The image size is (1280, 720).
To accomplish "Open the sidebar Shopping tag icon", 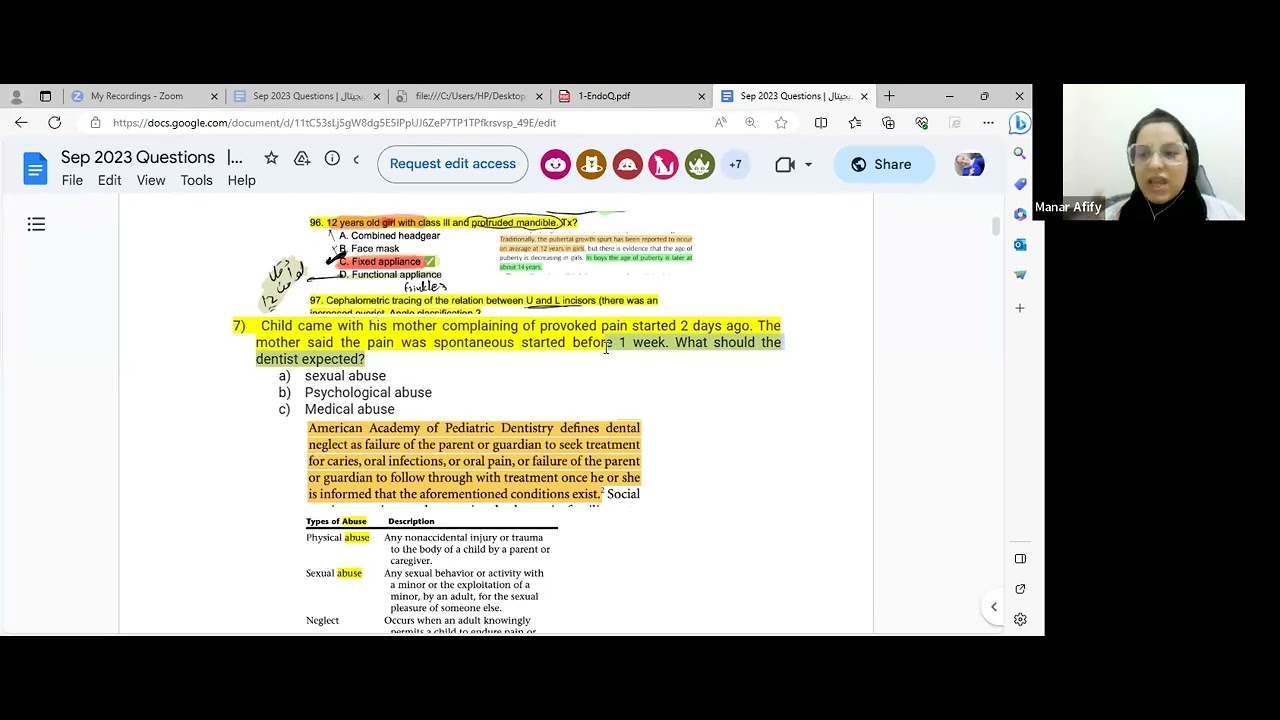I will (1020, 184).
